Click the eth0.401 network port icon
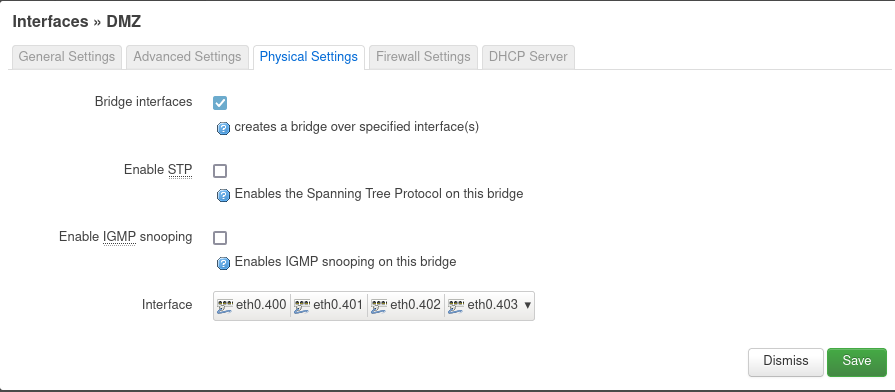Viewport: 895px width, 392px height. (302, 306)
